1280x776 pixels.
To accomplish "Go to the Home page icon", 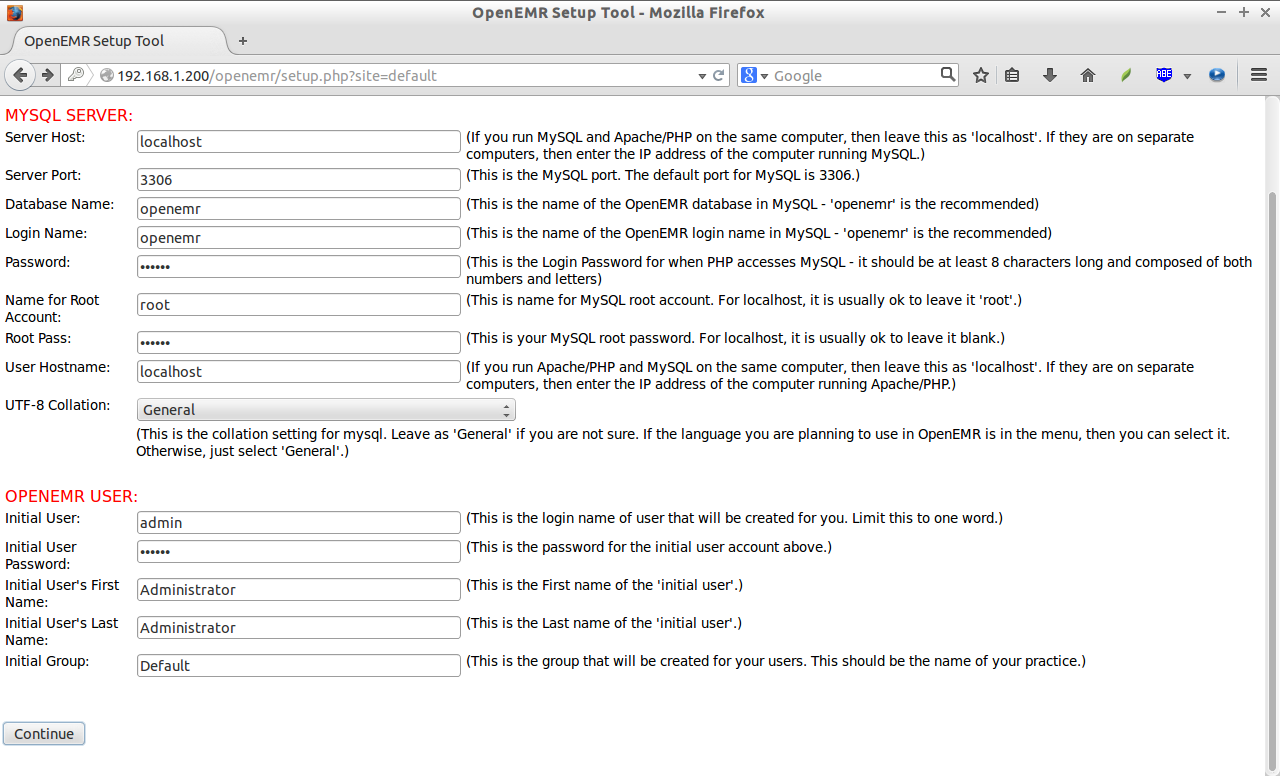I will [x=1088, y=75].
